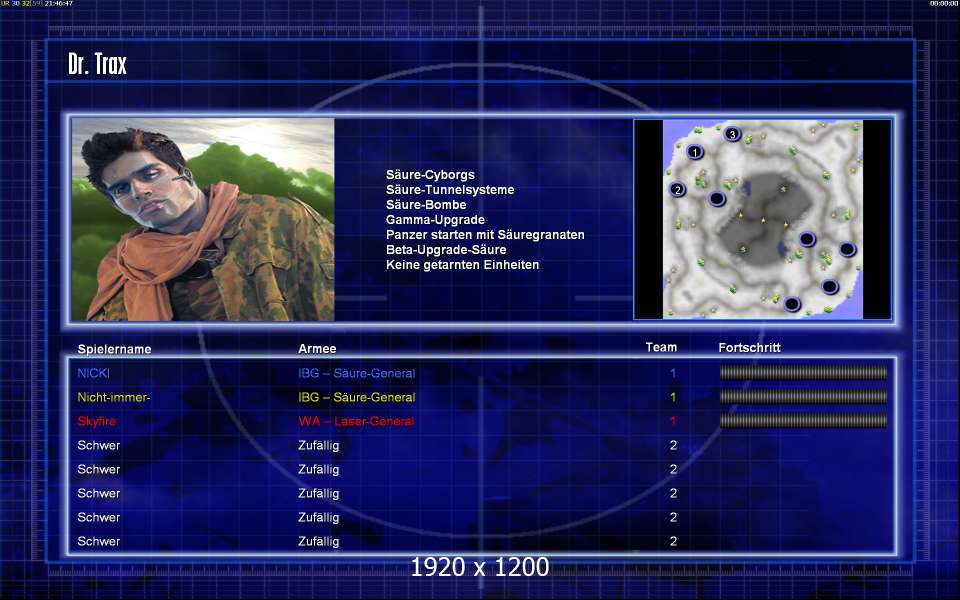The height and width of the screenshot is (600, 960).
Task: Select player NICKI in the list
Action: (x=94, y=373)
